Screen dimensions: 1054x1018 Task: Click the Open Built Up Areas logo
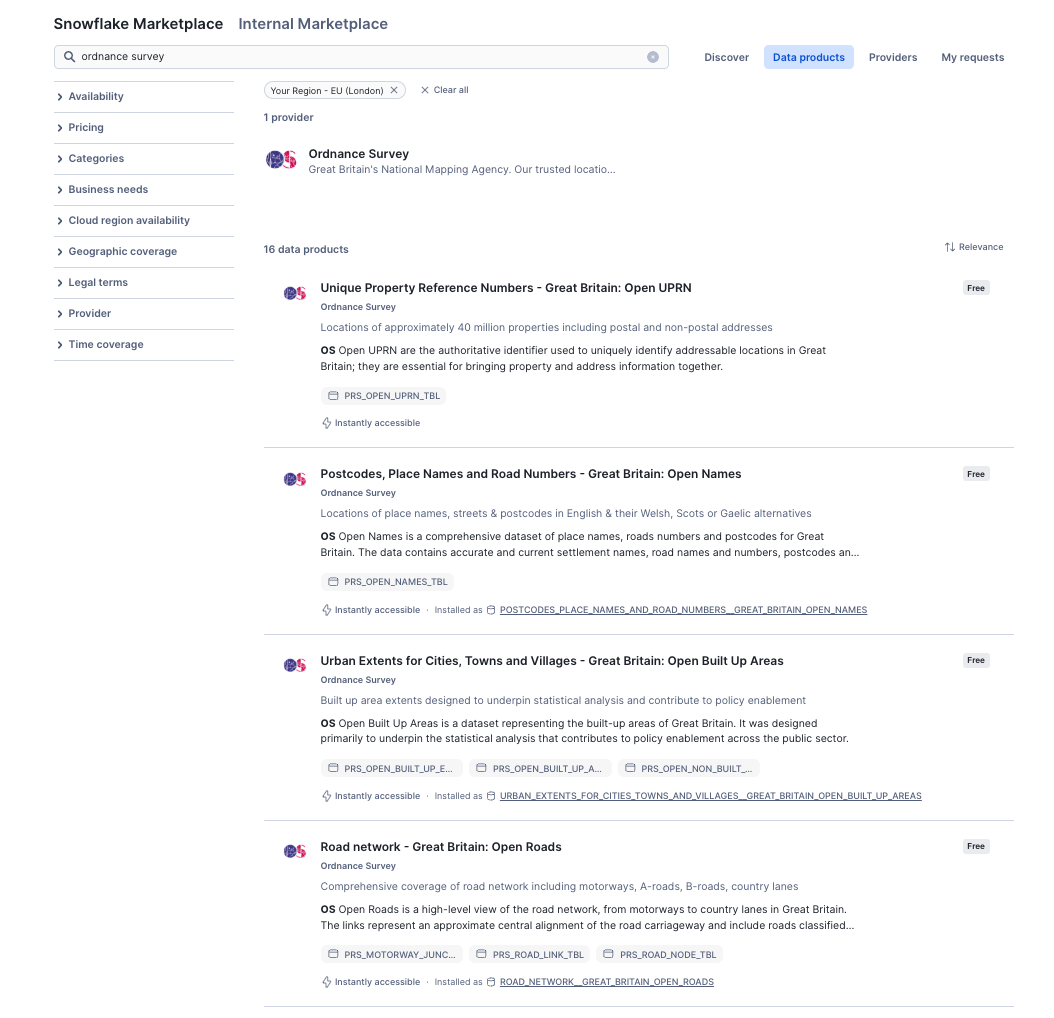[x=294, y=666]
